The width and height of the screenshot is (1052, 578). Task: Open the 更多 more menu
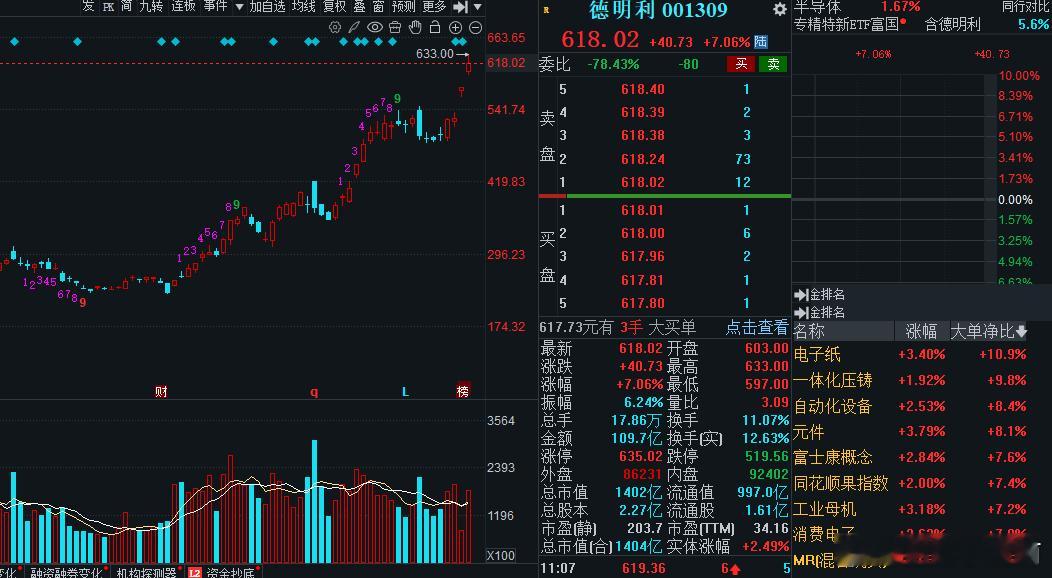tap(434, 6)
